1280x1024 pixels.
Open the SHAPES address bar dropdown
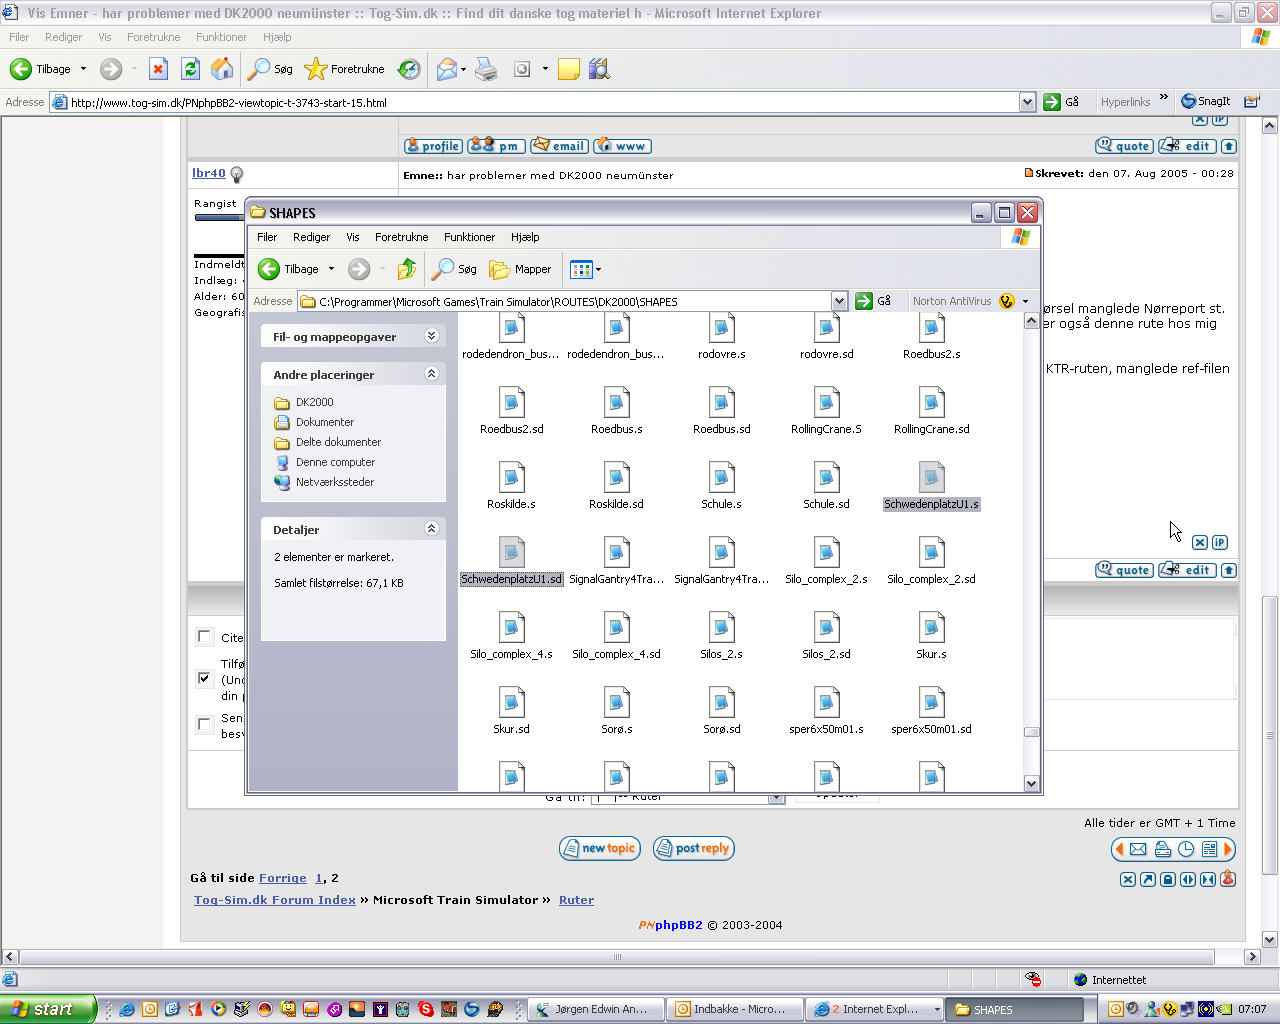click(839, 301)
